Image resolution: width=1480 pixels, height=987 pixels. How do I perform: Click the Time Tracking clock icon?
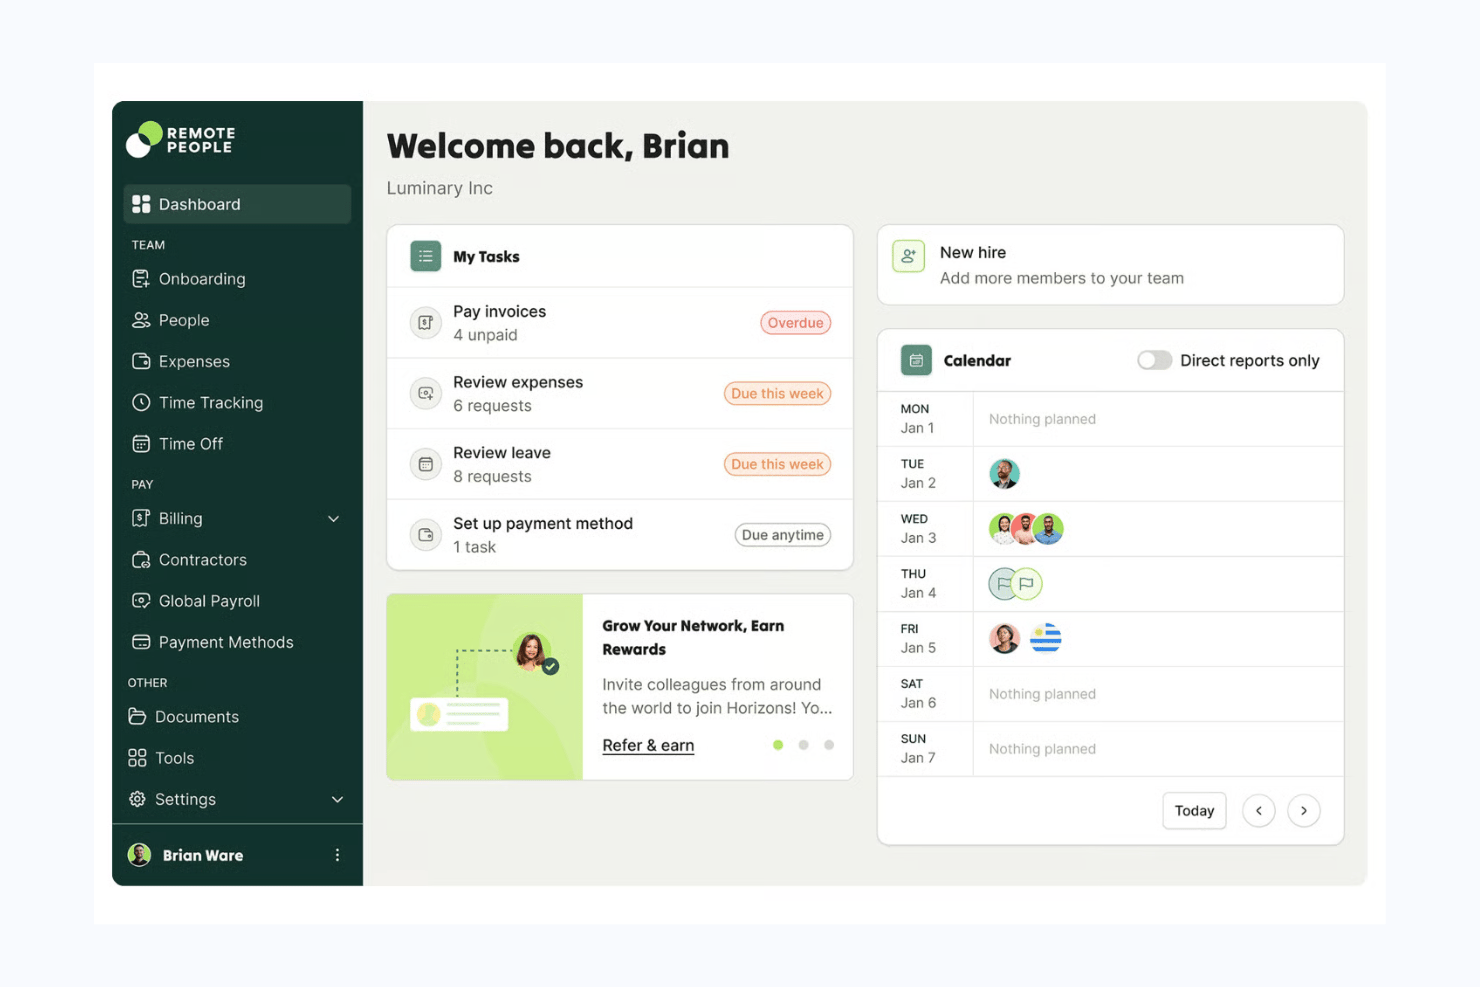141,402
